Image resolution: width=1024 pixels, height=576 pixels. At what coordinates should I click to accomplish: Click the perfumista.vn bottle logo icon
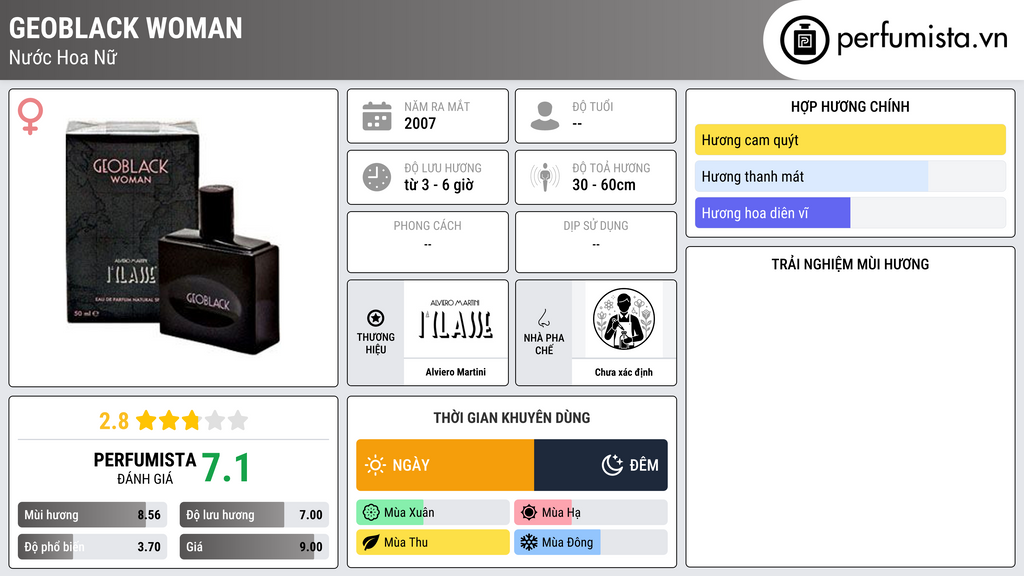(x=804, y=40)
